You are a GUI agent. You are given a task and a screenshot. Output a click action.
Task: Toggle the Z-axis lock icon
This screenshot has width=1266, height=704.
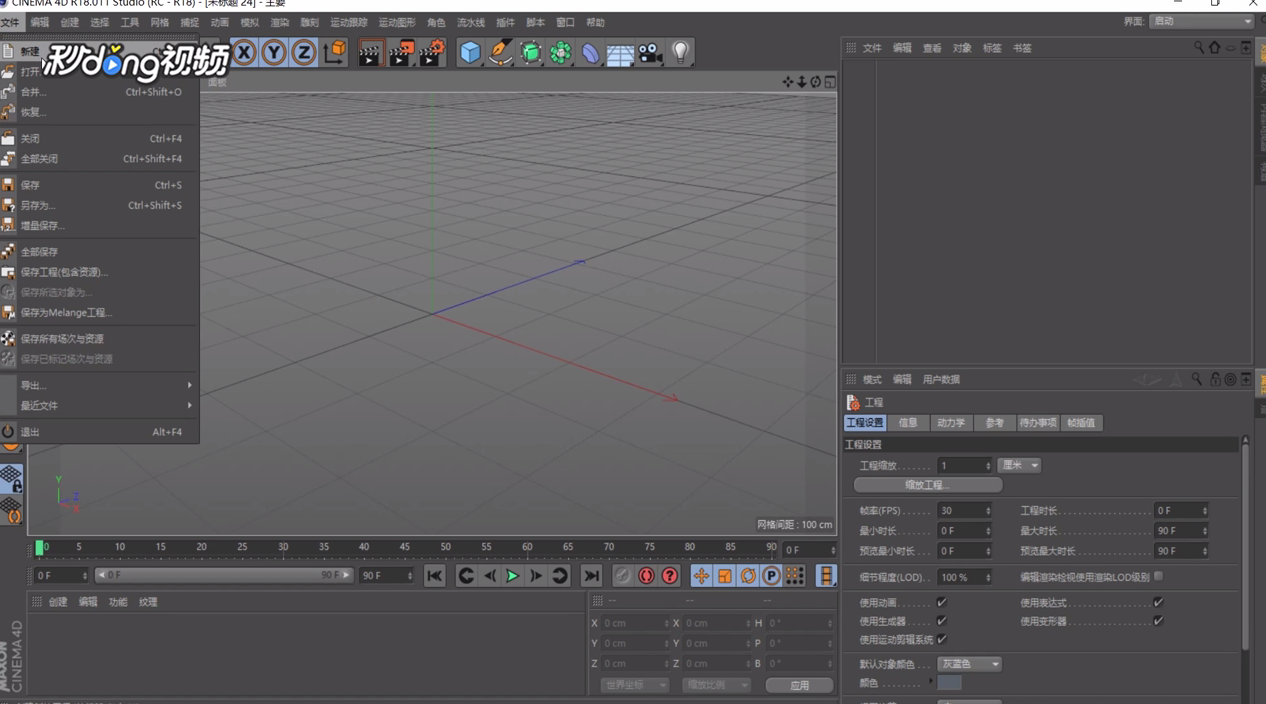pyautogui.click(x=304, y=52)
